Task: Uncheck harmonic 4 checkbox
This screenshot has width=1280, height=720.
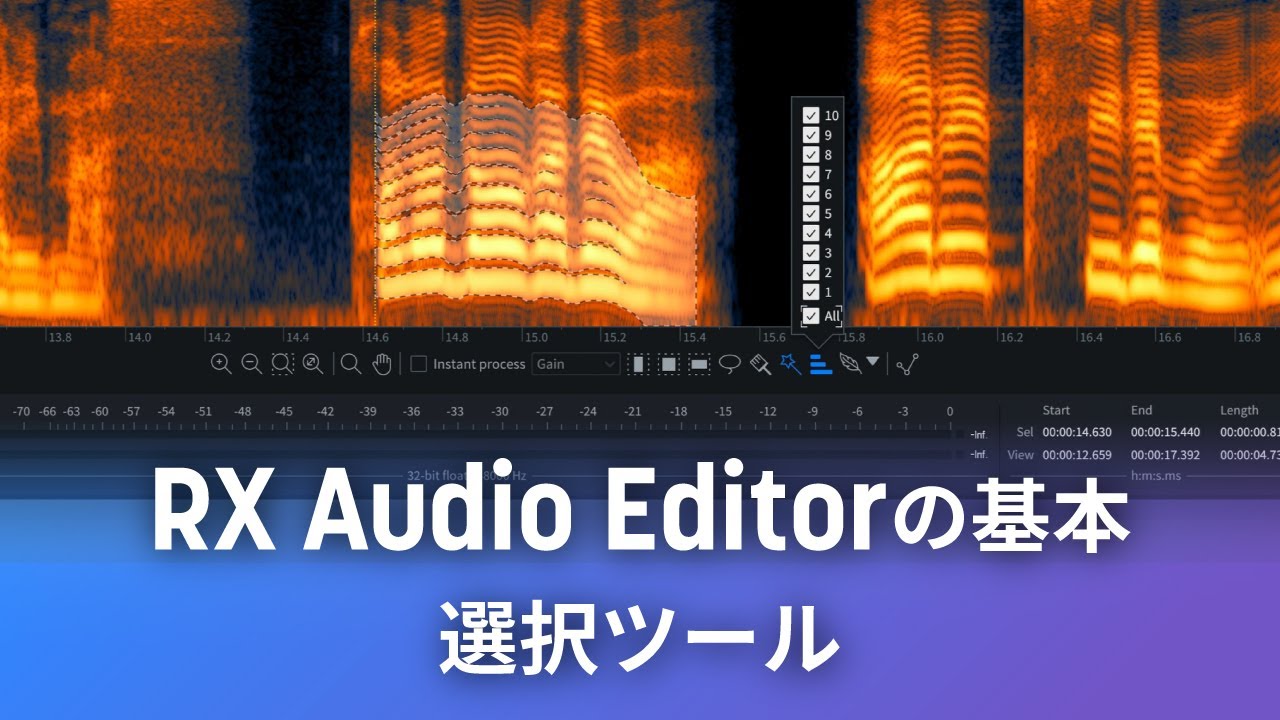Action: tap(811, 233)
